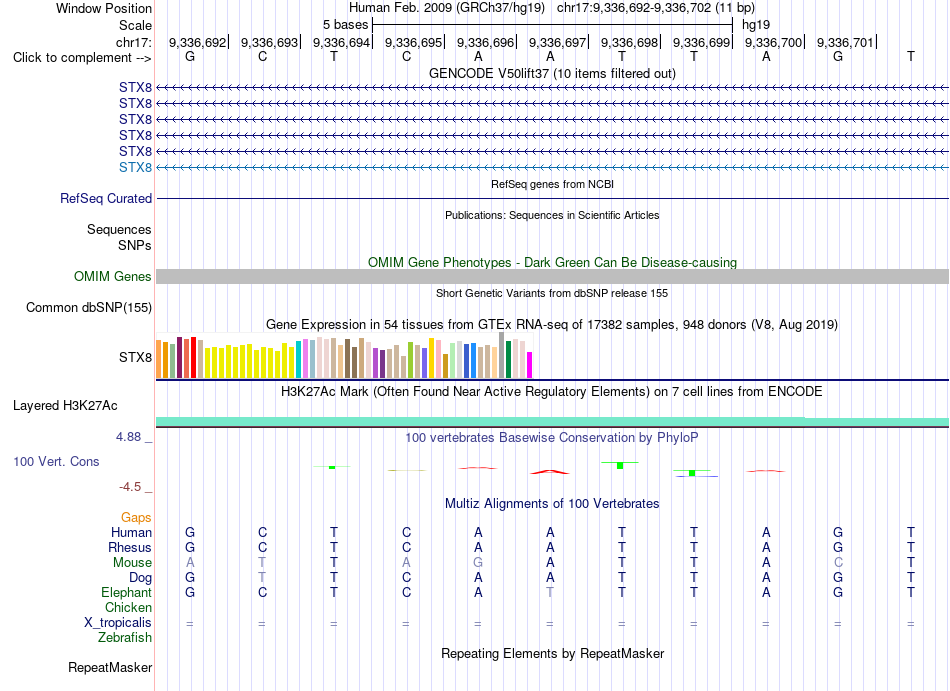950x691 pixels.
Task: Click the Dog species label
Action: click(140, 578)
